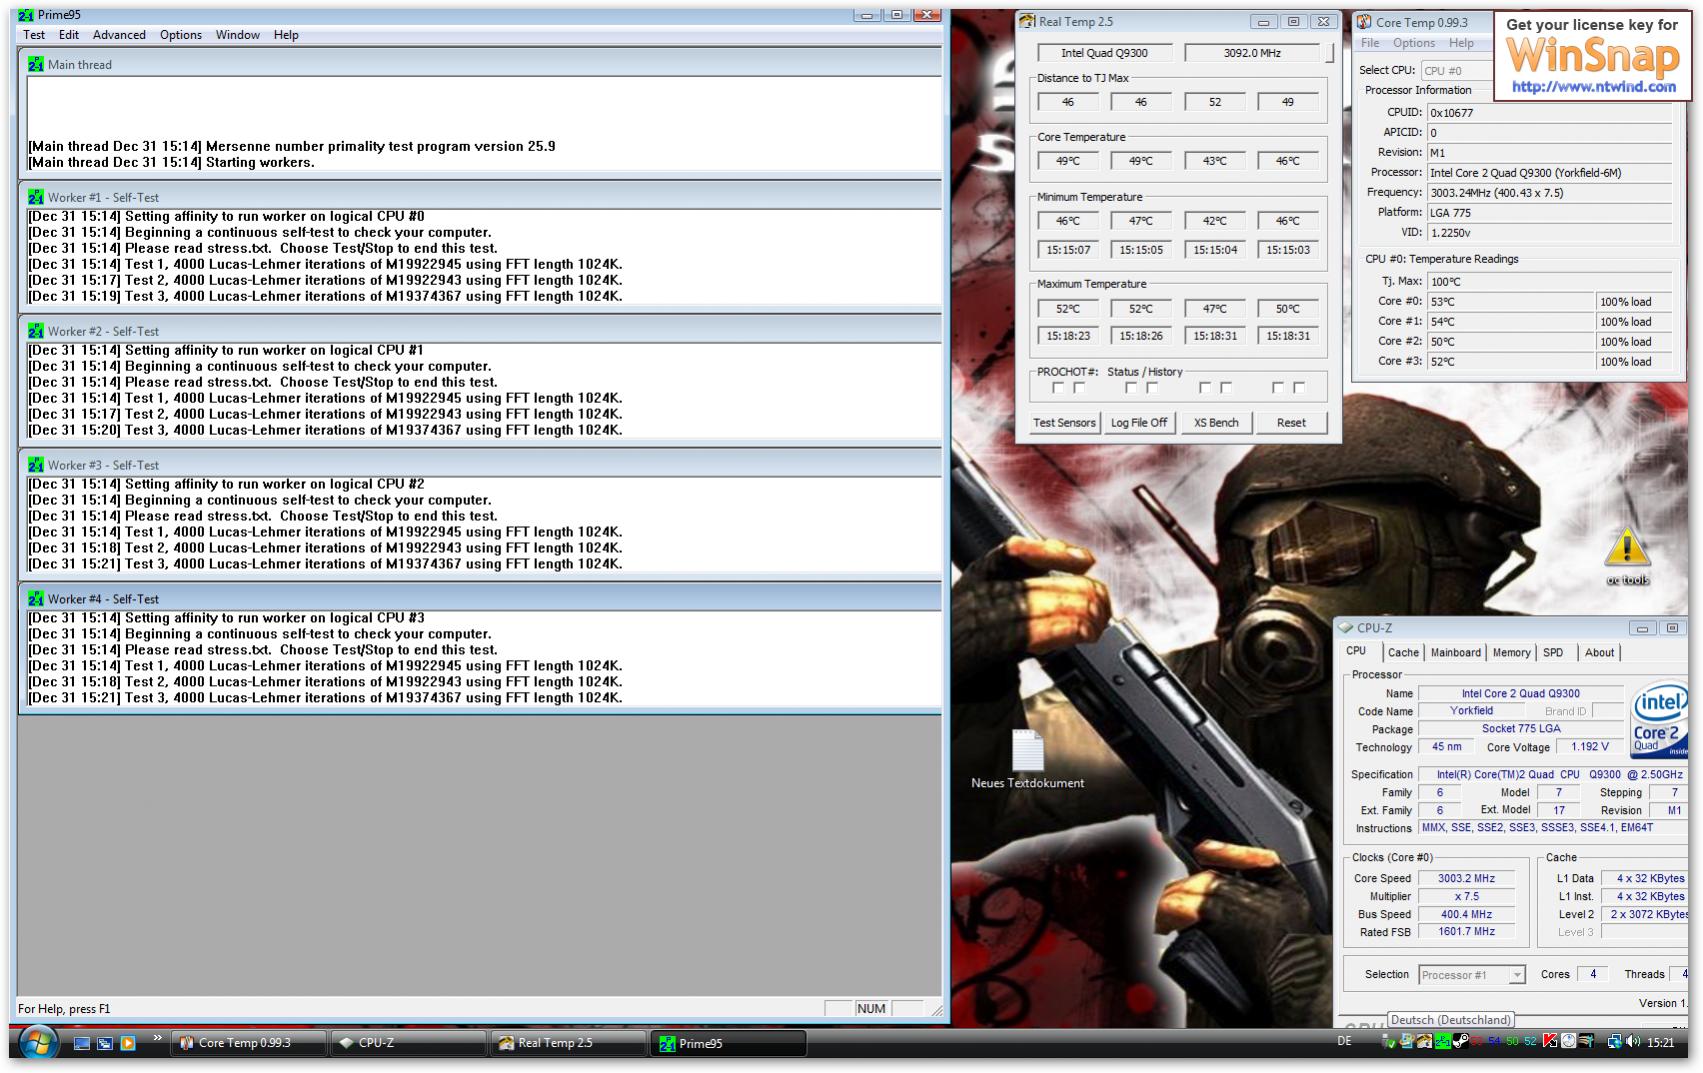The height and width of the screenshot is (1073, 1703).
Task: Click the DE language indicator in taskbar
Action: pyautogui.click(x=1344, y=1041)
